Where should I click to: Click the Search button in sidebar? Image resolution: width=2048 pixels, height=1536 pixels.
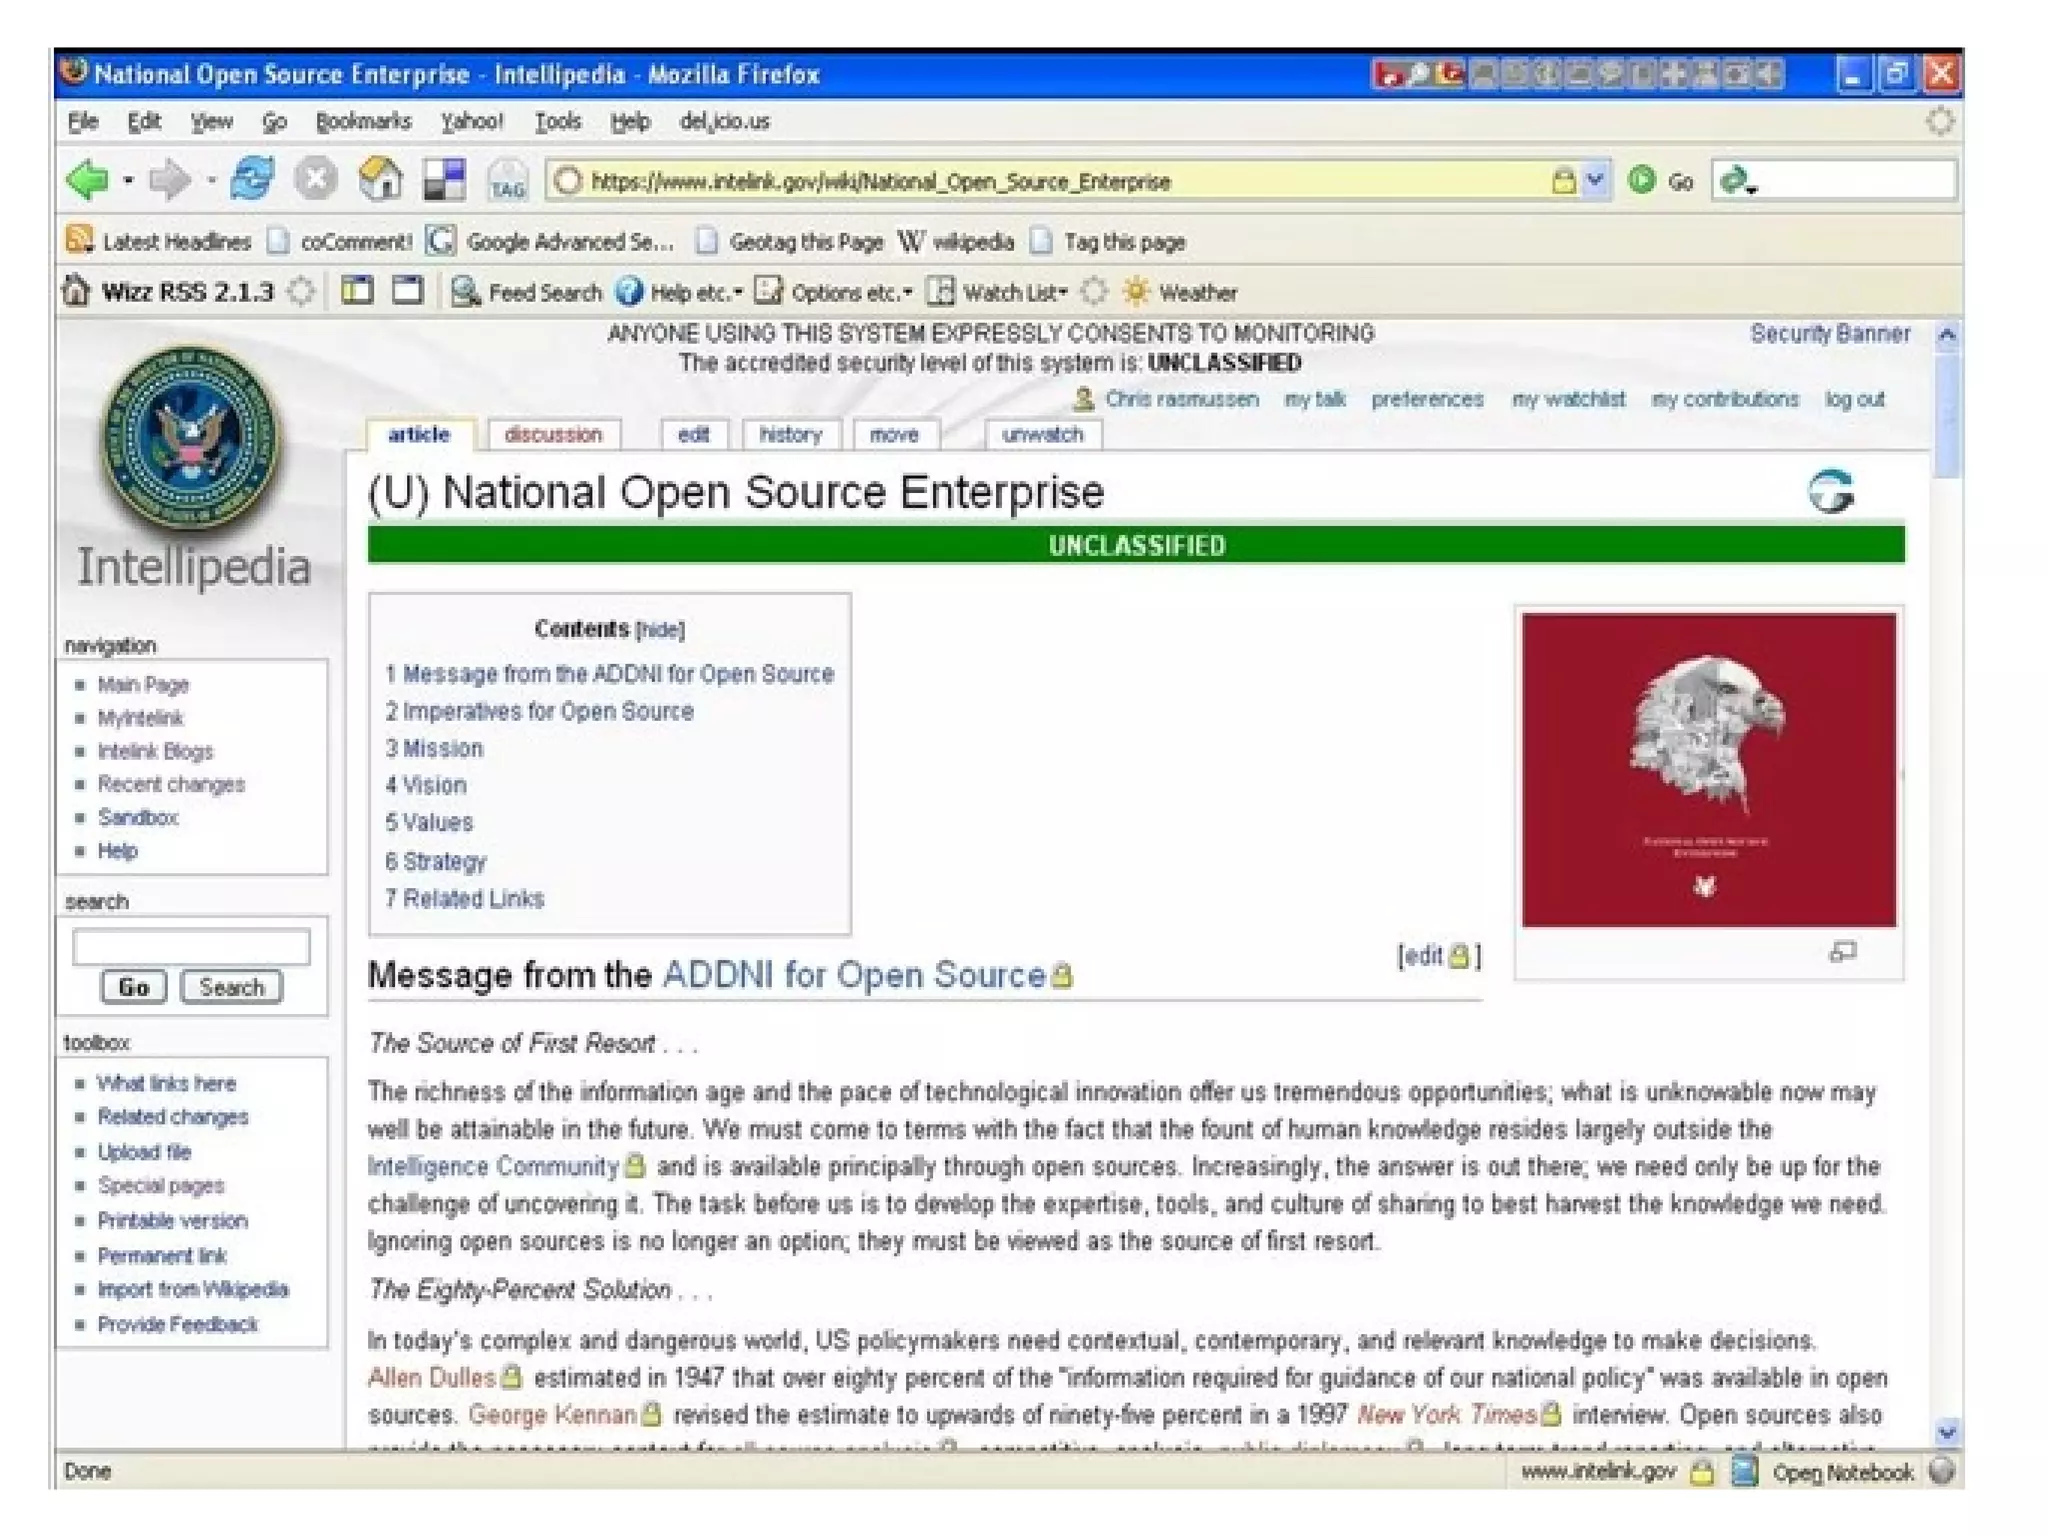click(x=231, y=987)
